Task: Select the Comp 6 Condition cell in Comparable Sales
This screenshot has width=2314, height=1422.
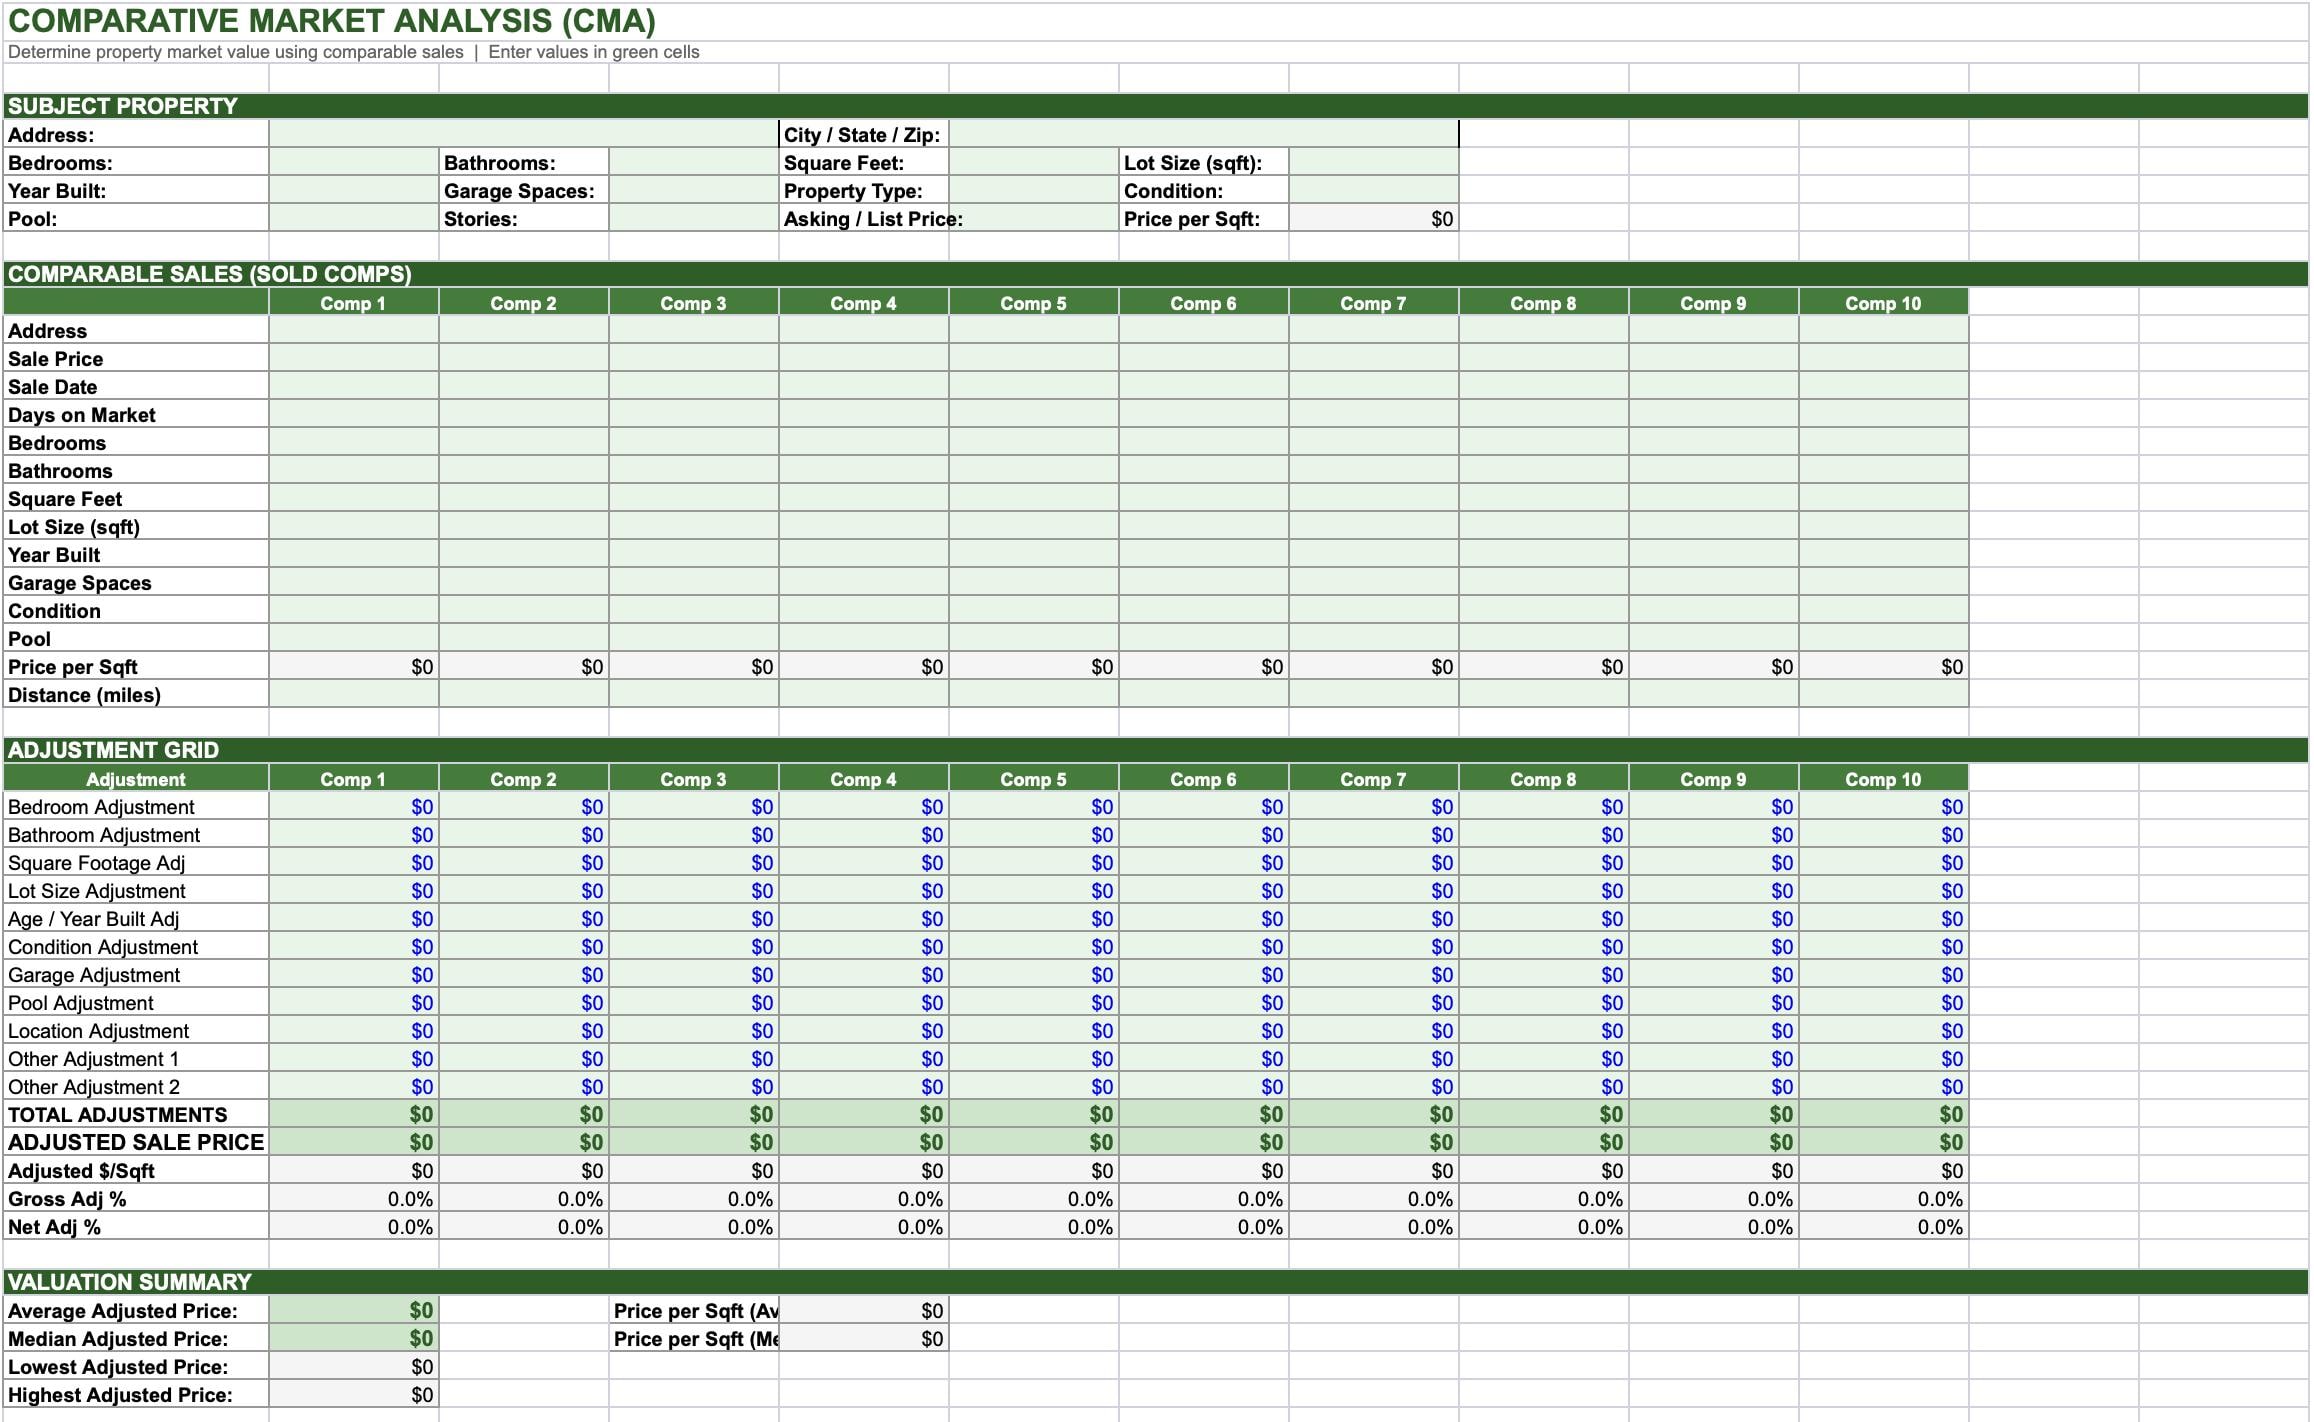Action: point(1204,610)
